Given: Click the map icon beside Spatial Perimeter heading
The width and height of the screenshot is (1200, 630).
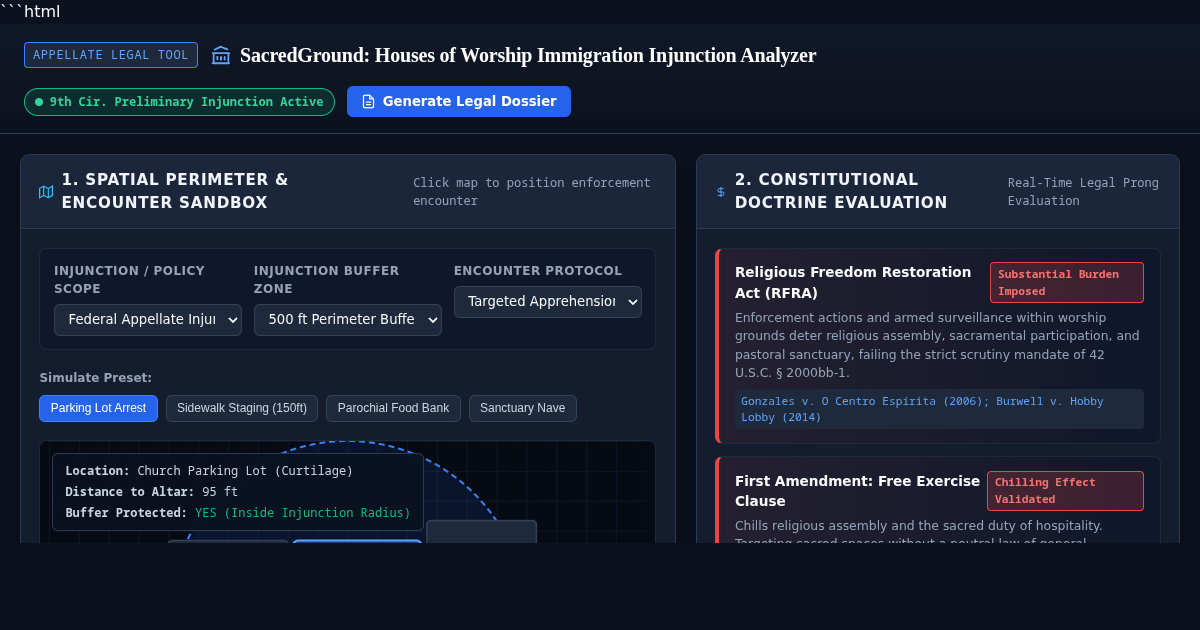Looking at the screenshot, I should pyautogui.click(x=46, y=192).
